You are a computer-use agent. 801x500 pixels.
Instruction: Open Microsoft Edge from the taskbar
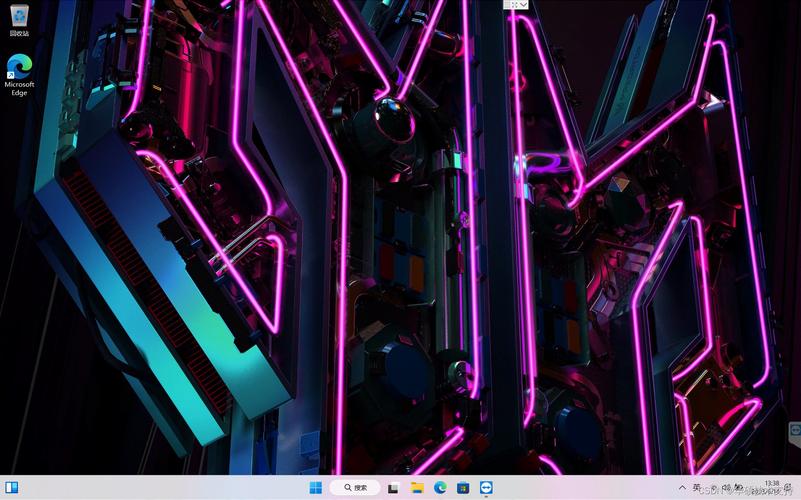(440, 488)
